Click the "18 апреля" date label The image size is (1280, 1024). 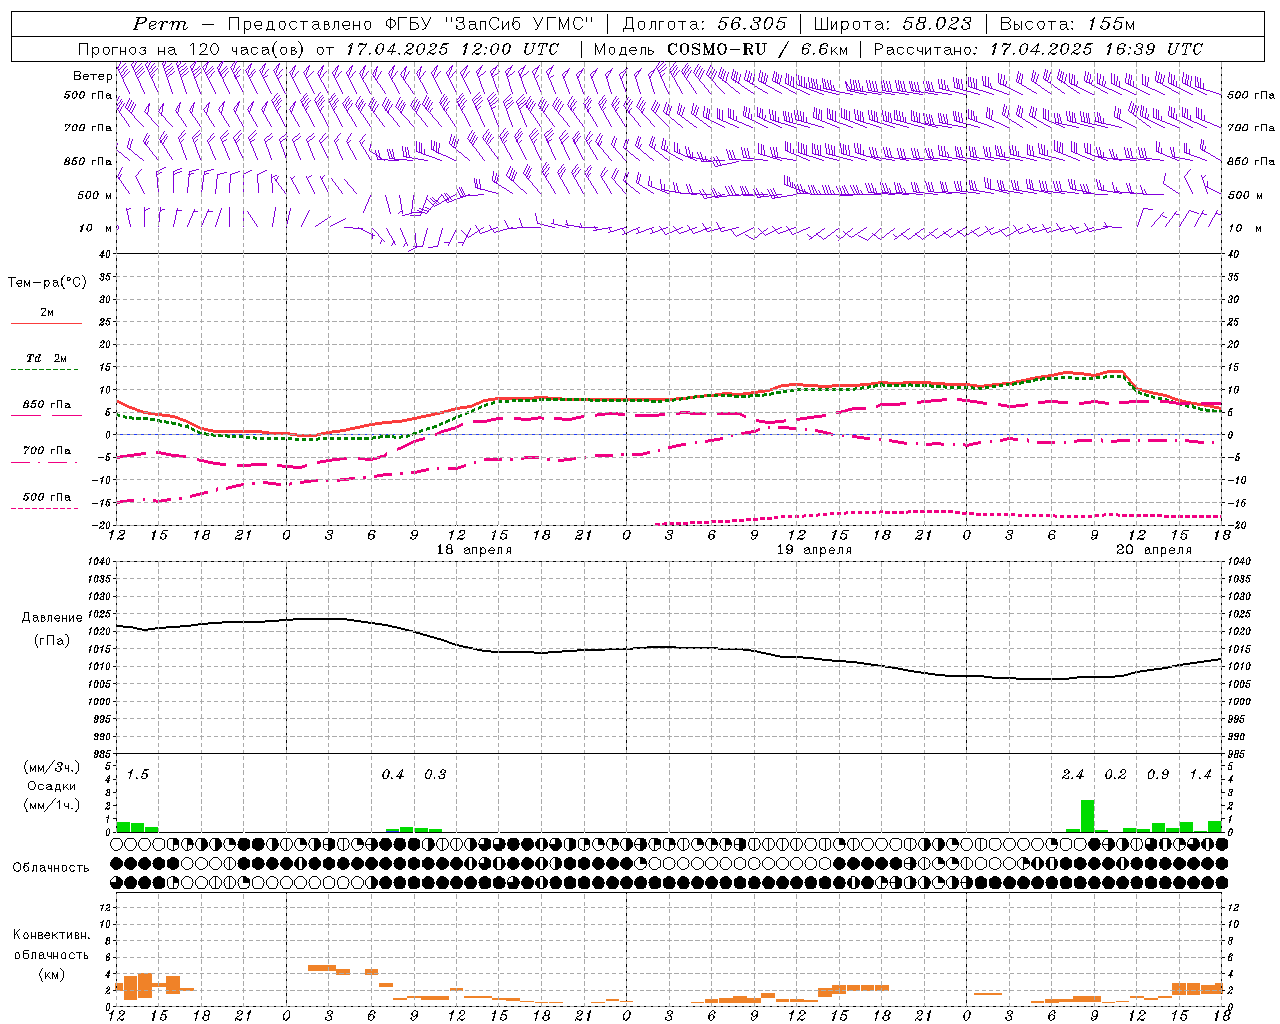point(474,550)
